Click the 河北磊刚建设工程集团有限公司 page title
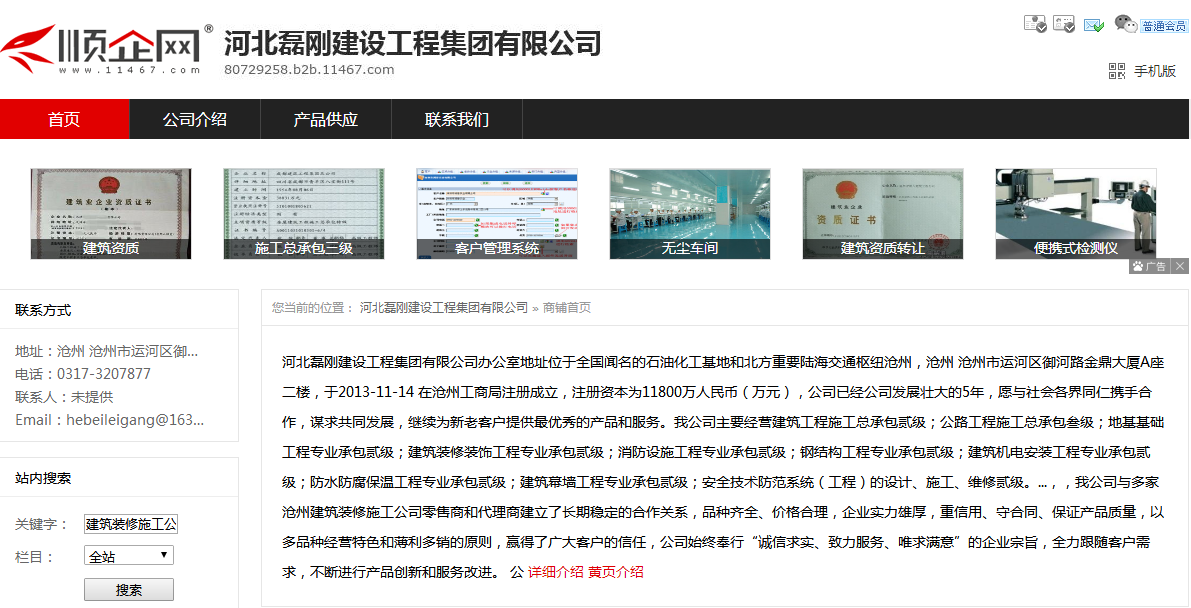 pos(412,43)
